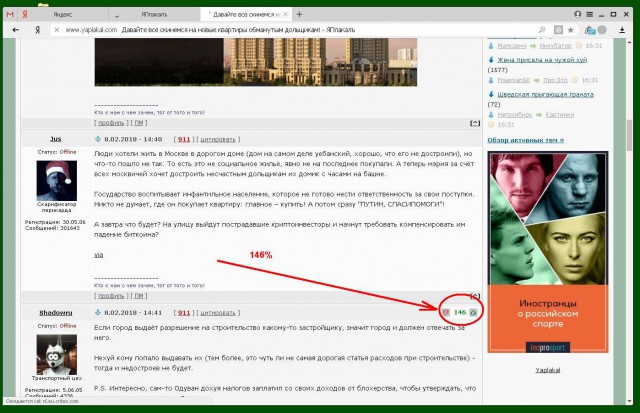
Task: Open downloads with the down-arrow icon
Action: click(622, 30)
